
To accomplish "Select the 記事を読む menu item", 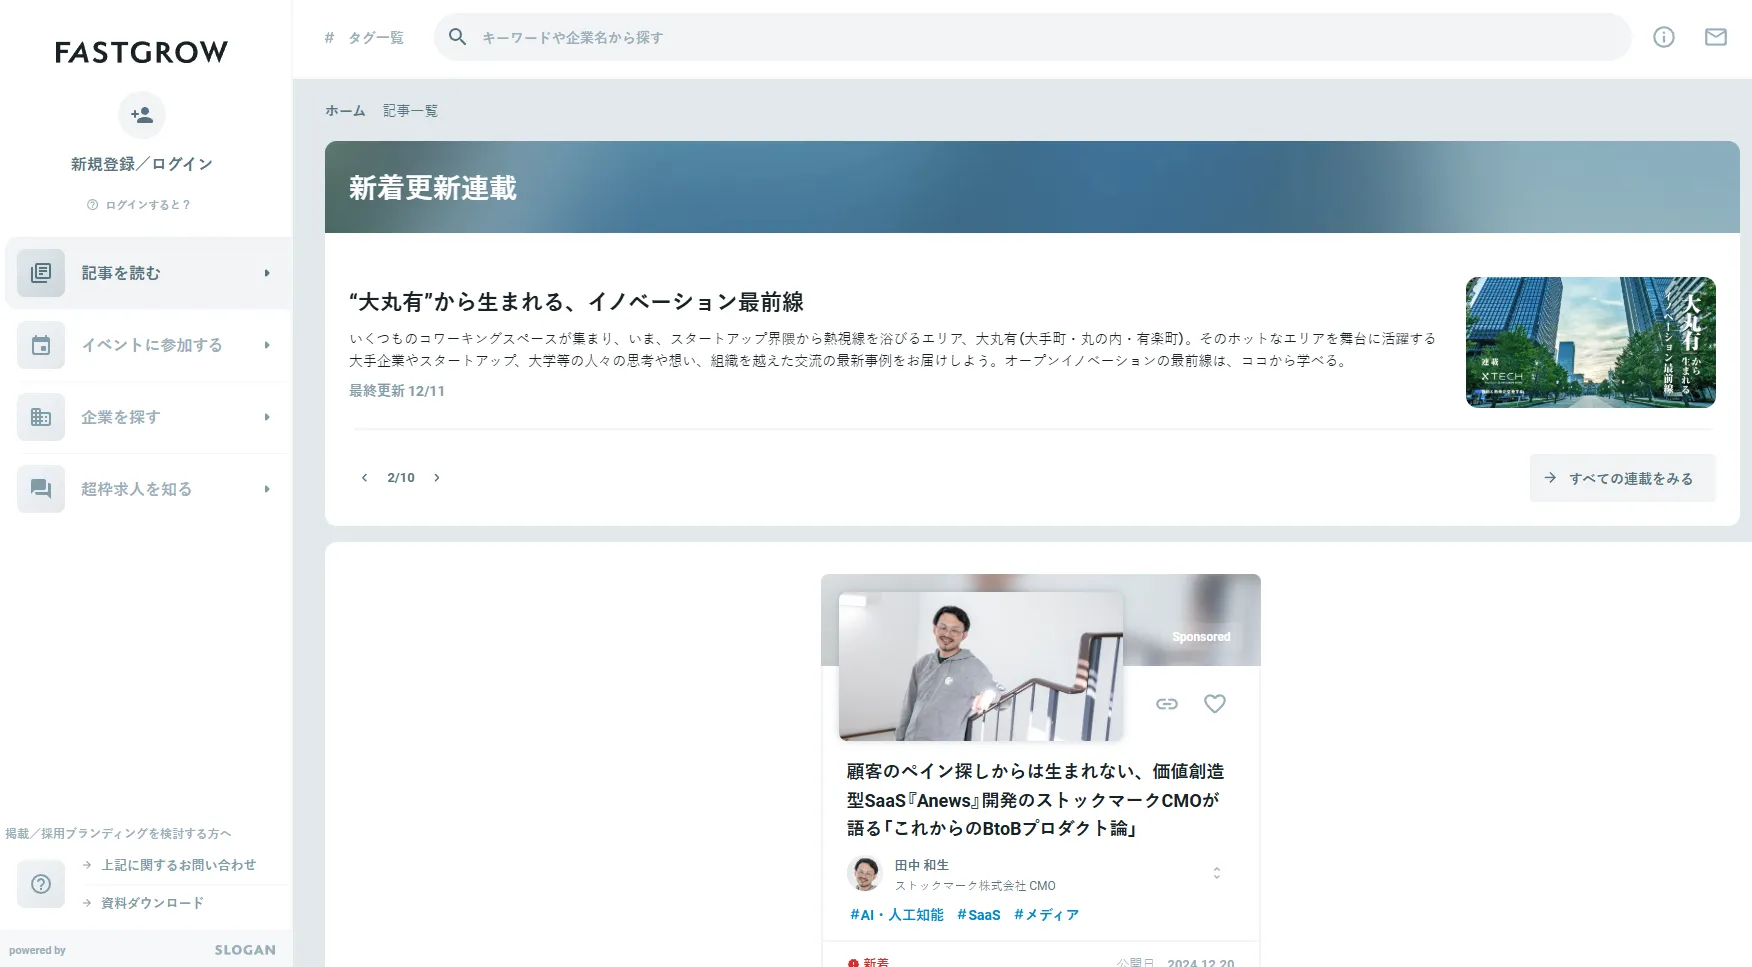I will (x=149, y=273).
